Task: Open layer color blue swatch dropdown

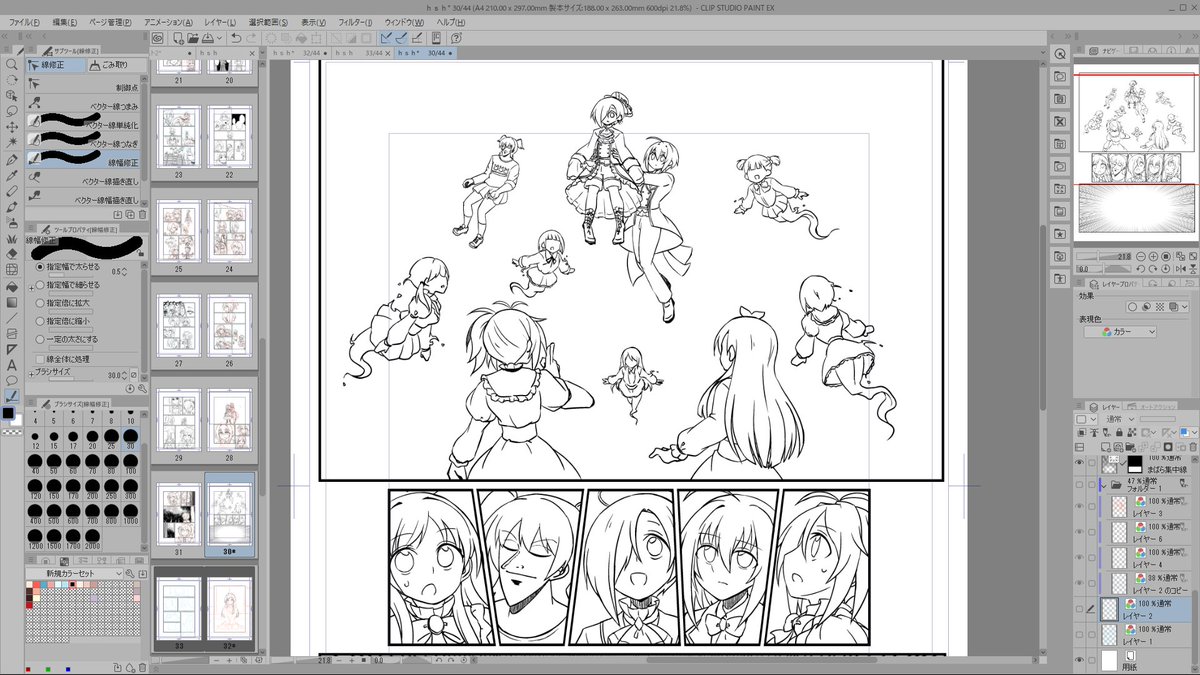Action: [x=1187, y=432]
